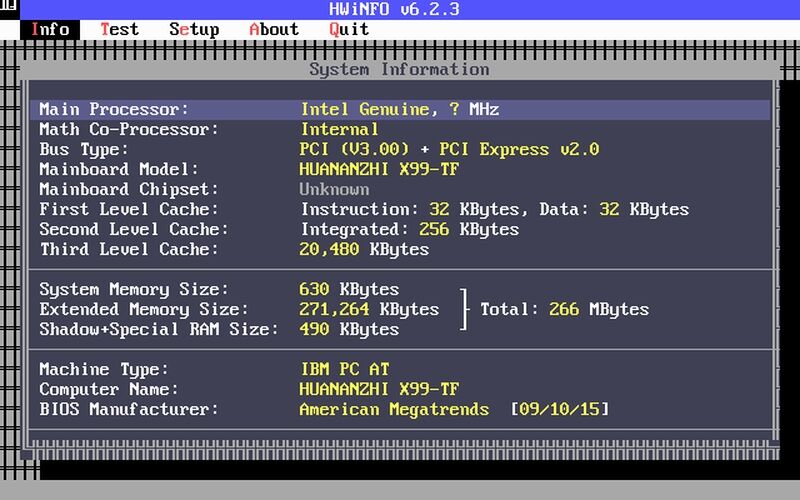Click the mainboard model value HUANANZHI X99-TF
Viewport: 800px width, 500px height.
(379, 169)
